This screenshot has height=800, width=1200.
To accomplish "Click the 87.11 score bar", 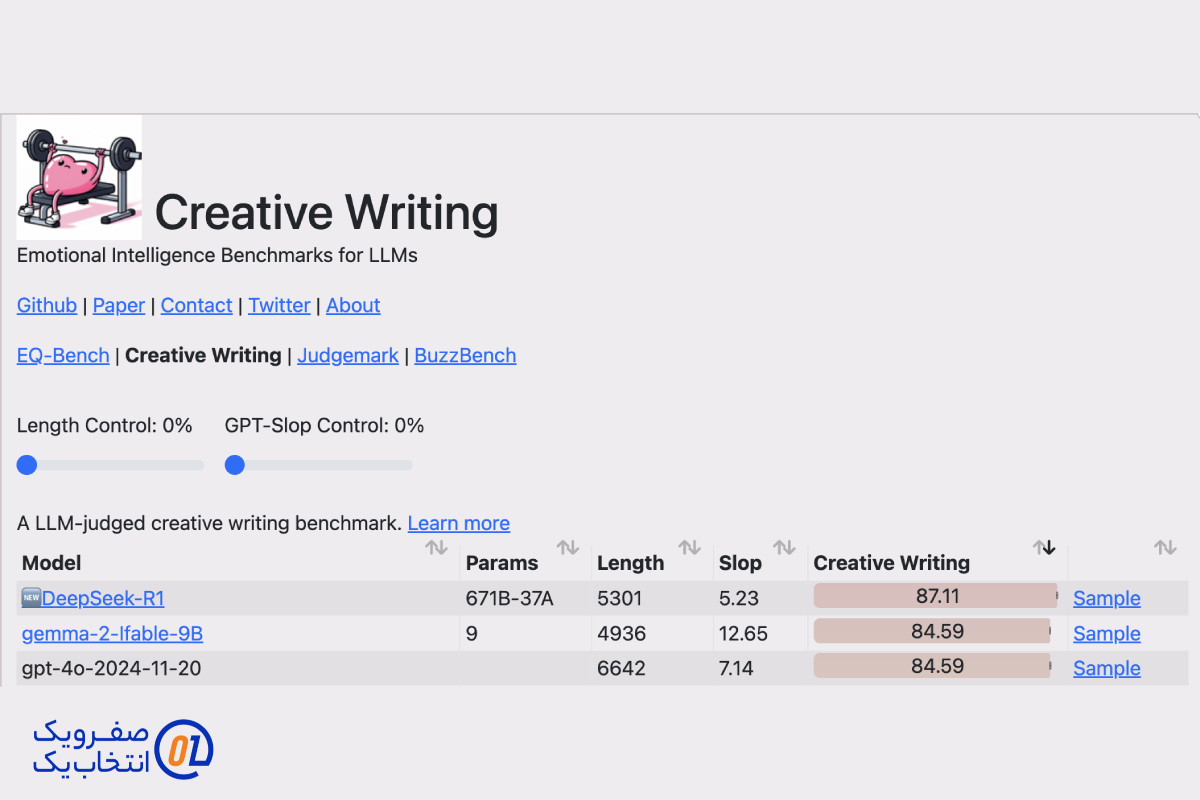I will (936, 596).
